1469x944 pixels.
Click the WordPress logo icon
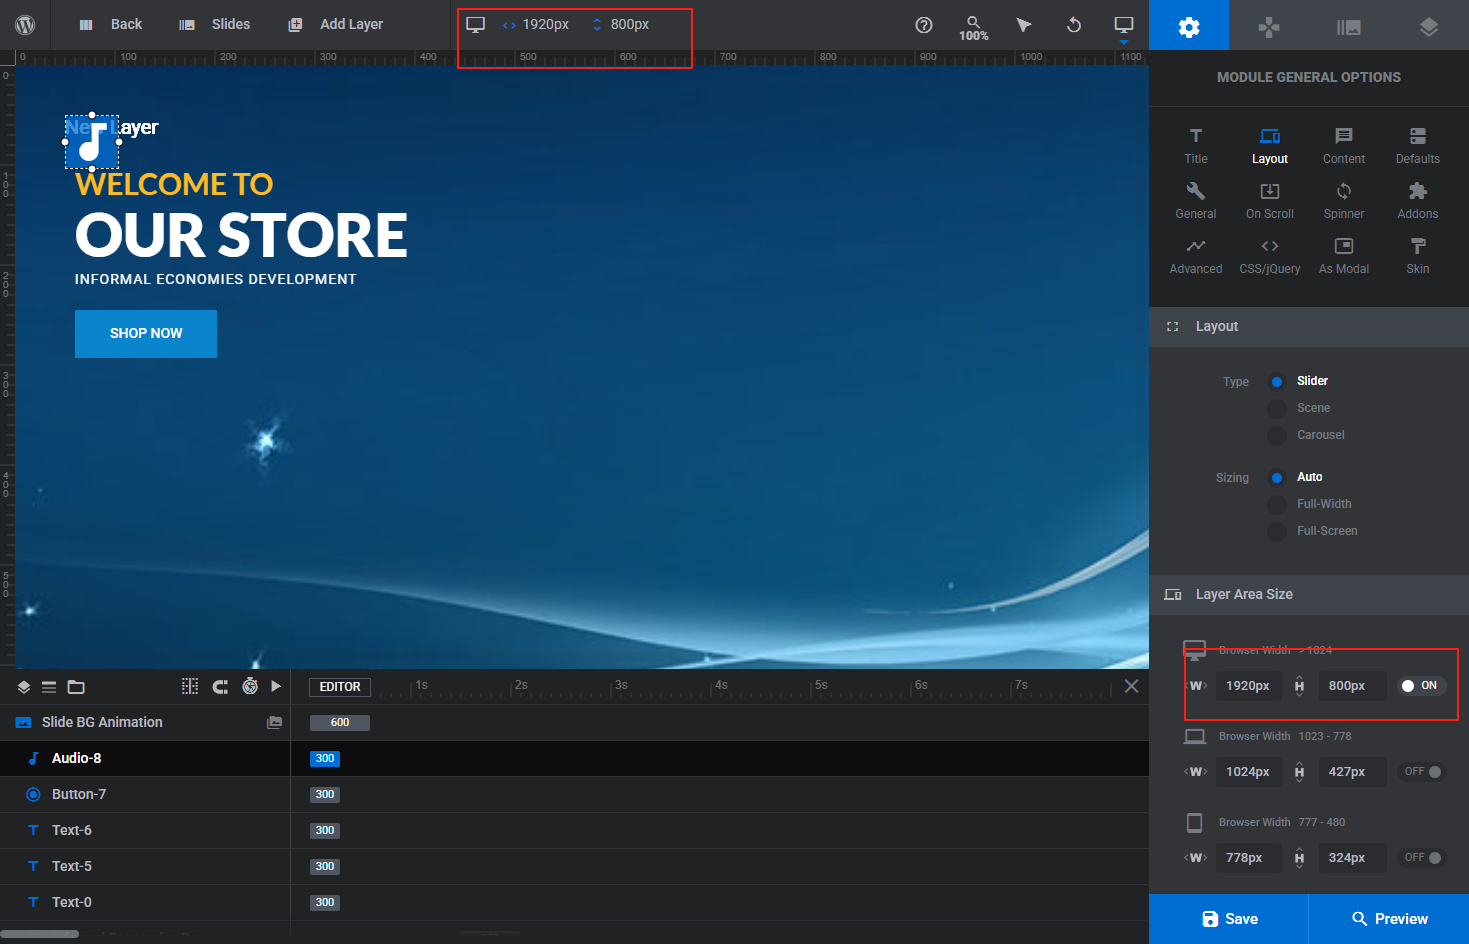coord(25,25)
